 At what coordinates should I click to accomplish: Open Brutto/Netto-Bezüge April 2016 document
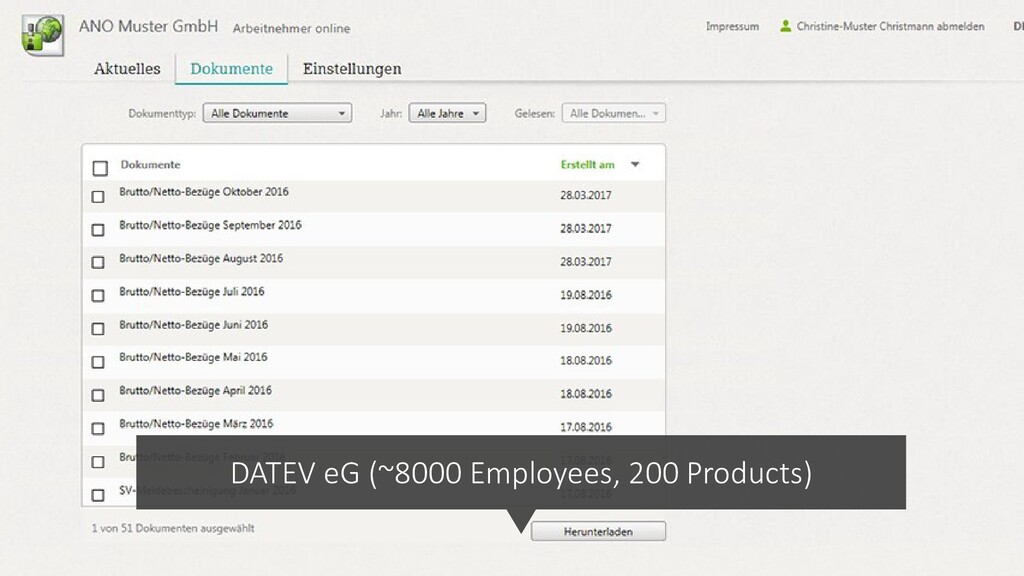tap(195, 391)
